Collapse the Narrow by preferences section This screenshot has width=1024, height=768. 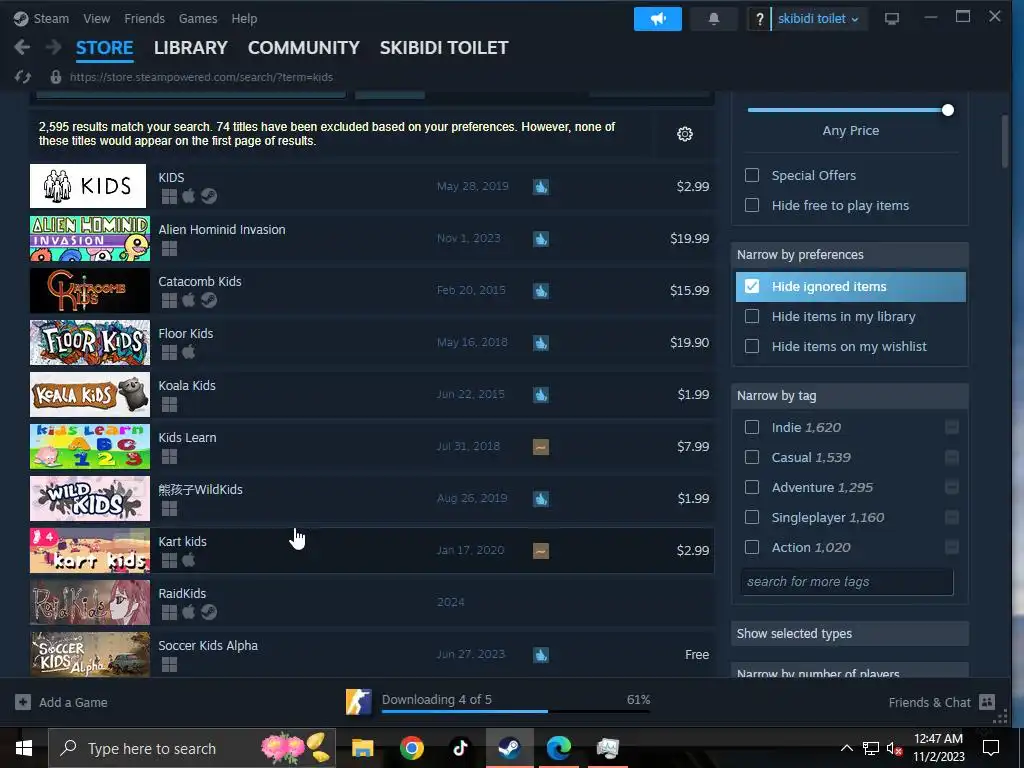point(850,255)
